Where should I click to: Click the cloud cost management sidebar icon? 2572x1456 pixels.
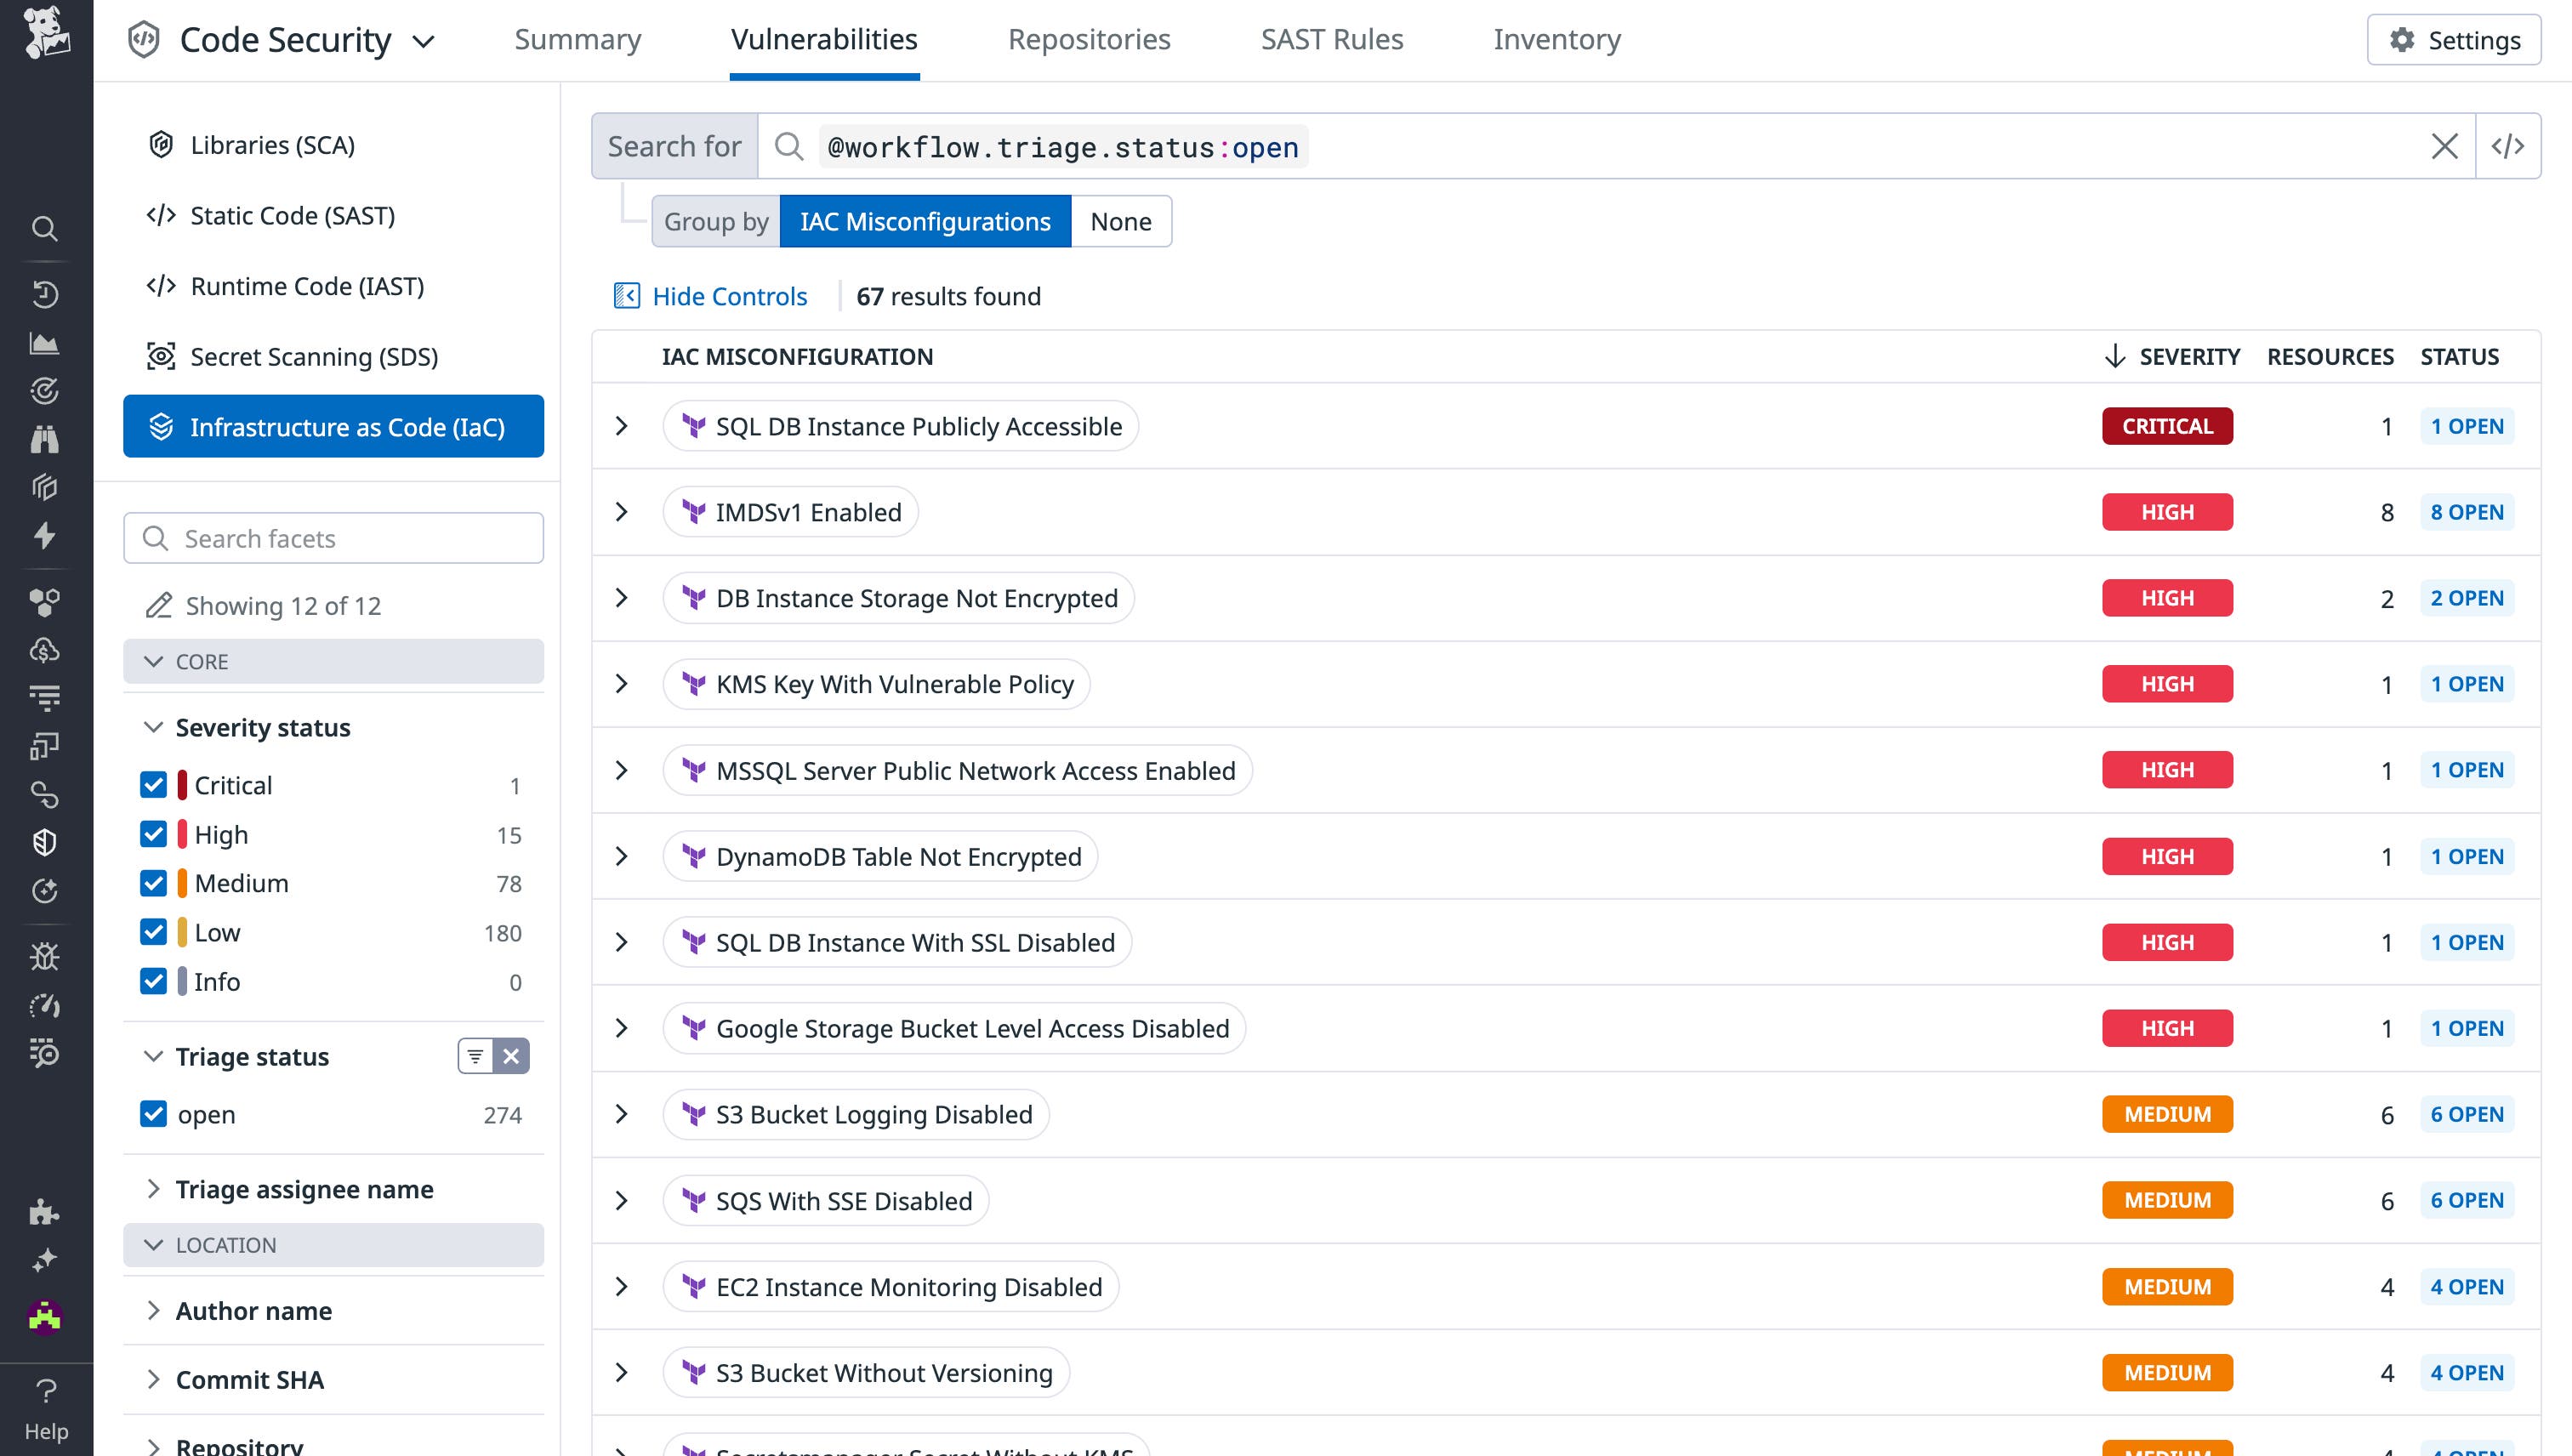tap(45, 649)
